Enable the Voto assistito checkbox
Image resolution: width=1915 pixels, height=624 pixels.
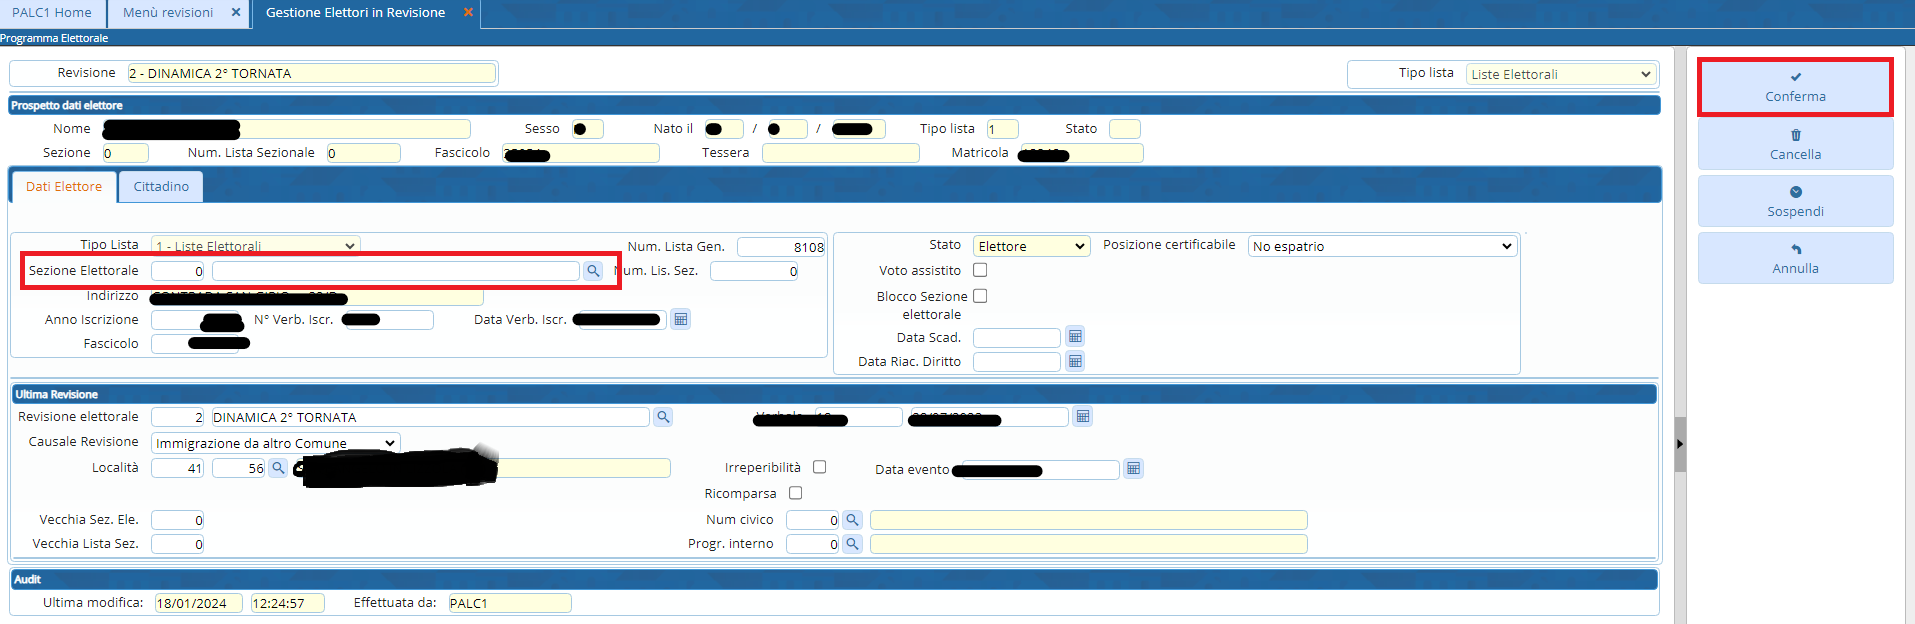980,270
